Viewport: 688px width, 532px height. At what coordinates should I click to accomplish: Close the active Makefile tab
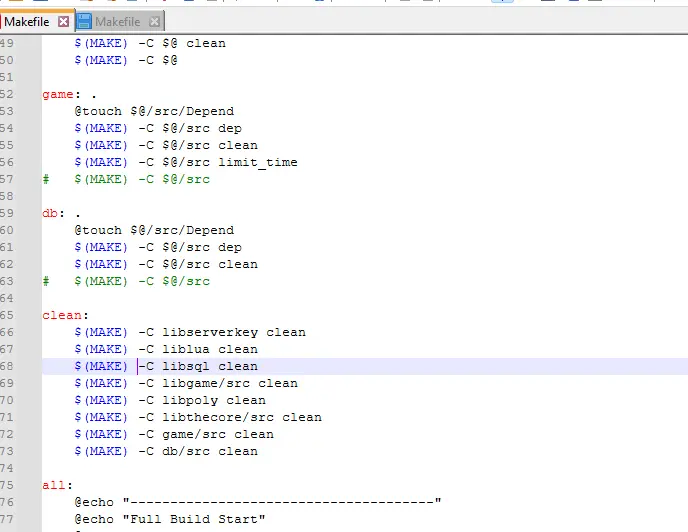coord(64,22)
